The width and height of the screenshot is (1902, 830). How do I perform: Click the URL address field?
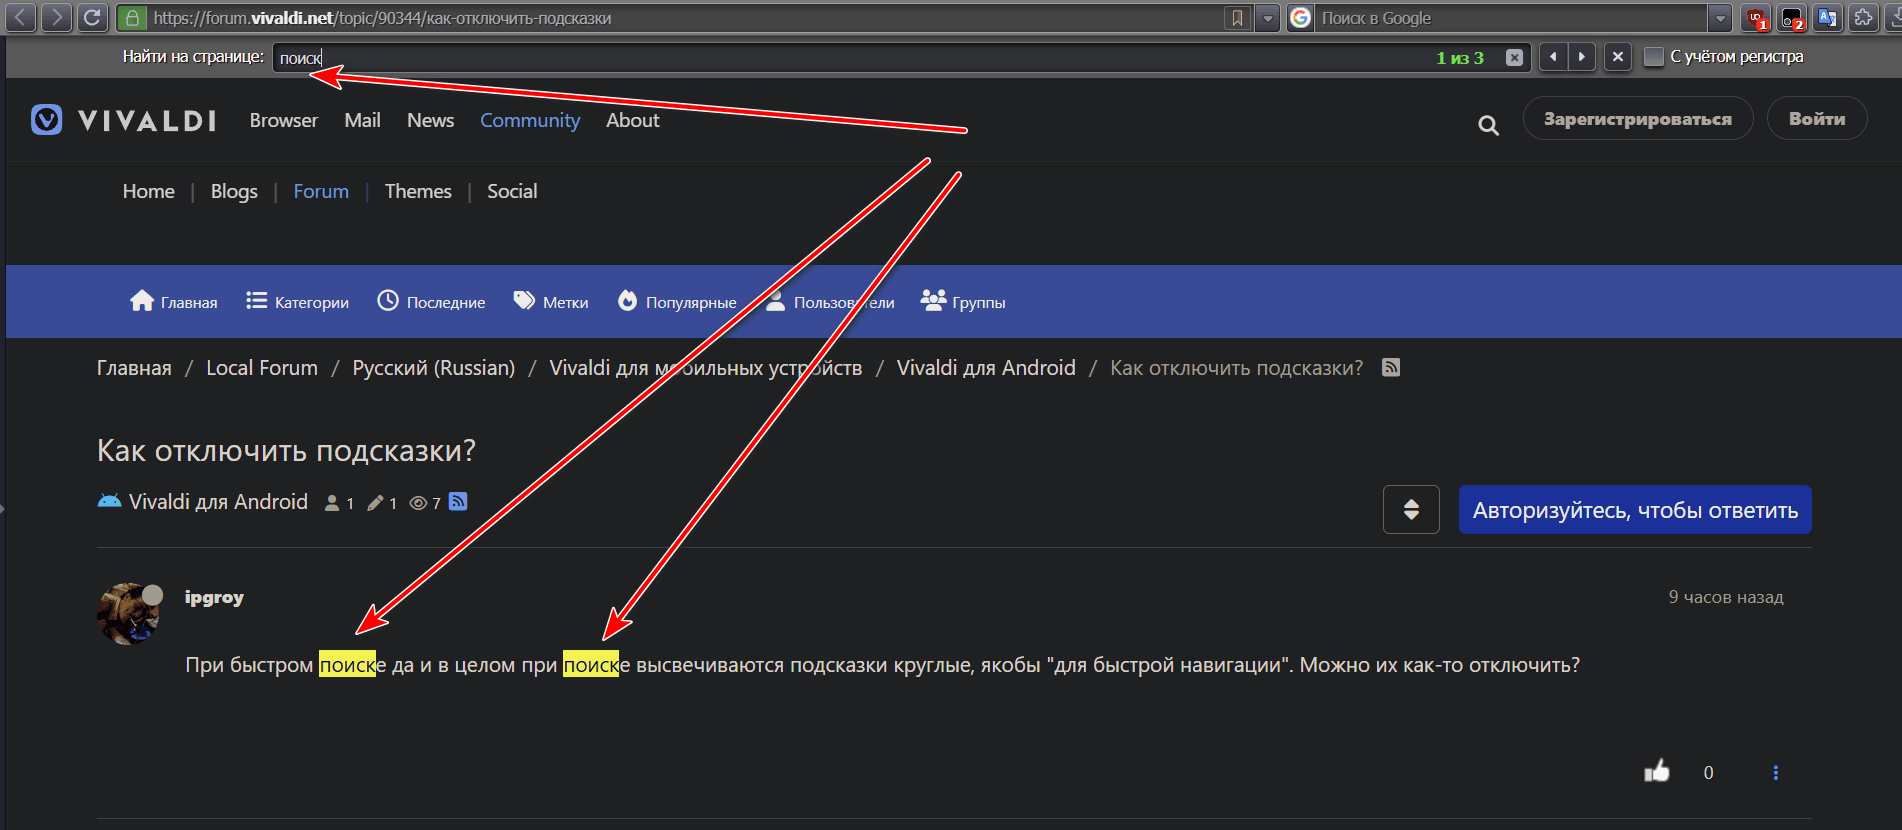[x=685, y=18]
